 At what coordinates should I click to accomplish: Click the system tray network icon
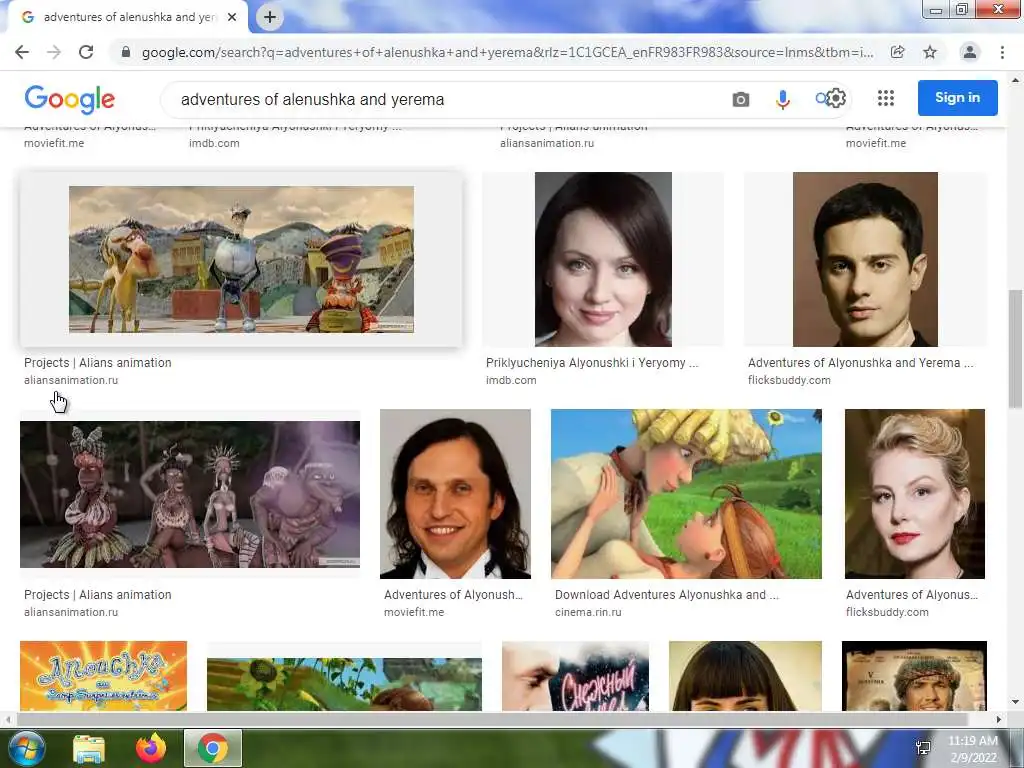click(x=924, y=748)
